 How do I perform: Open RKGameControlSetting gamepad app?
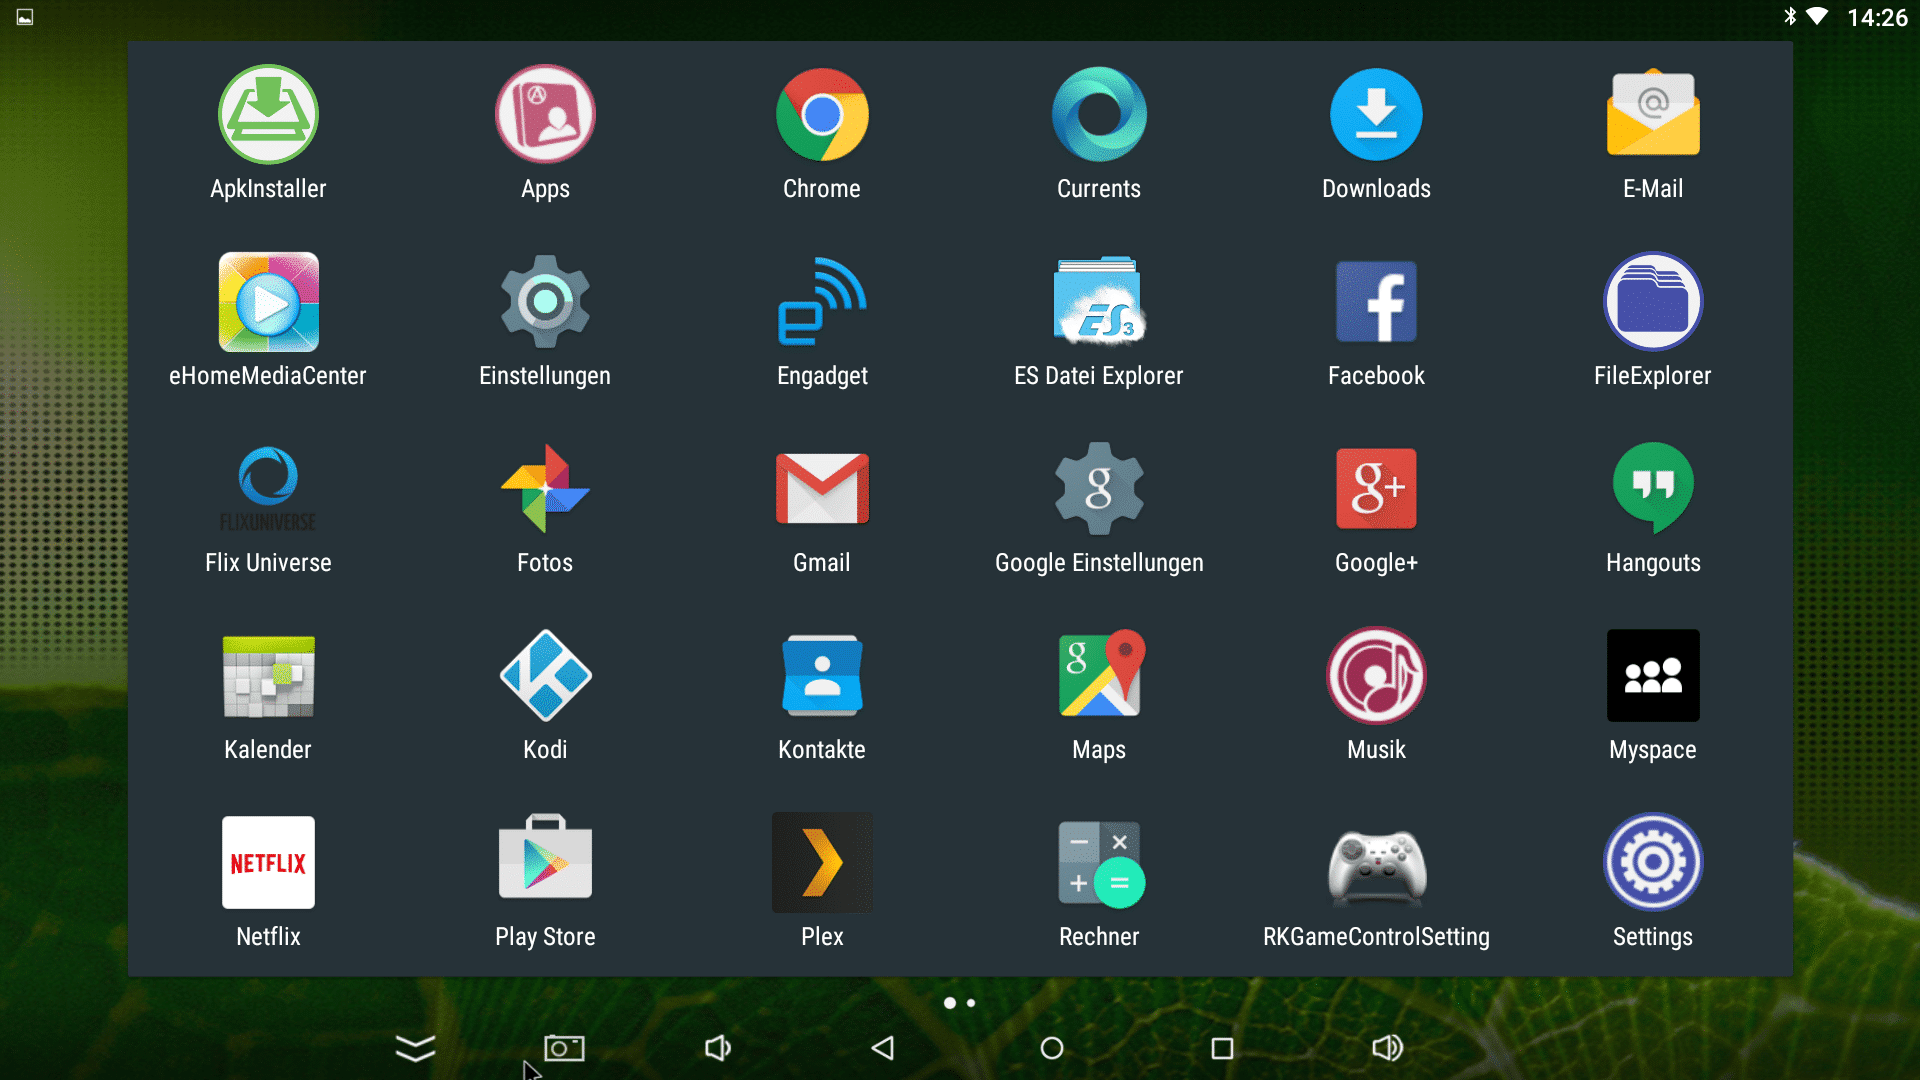(1376, 863)
